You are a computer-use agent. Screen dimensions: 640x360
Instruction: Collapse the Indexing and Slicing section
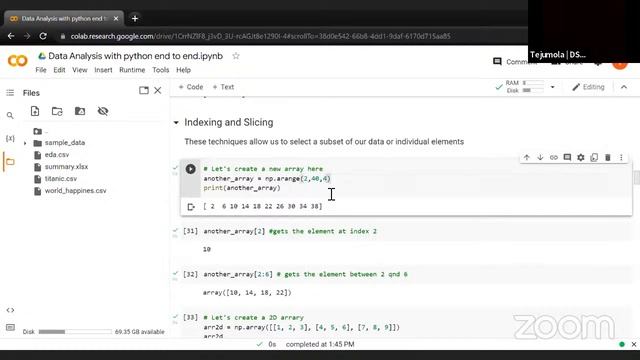176,122
